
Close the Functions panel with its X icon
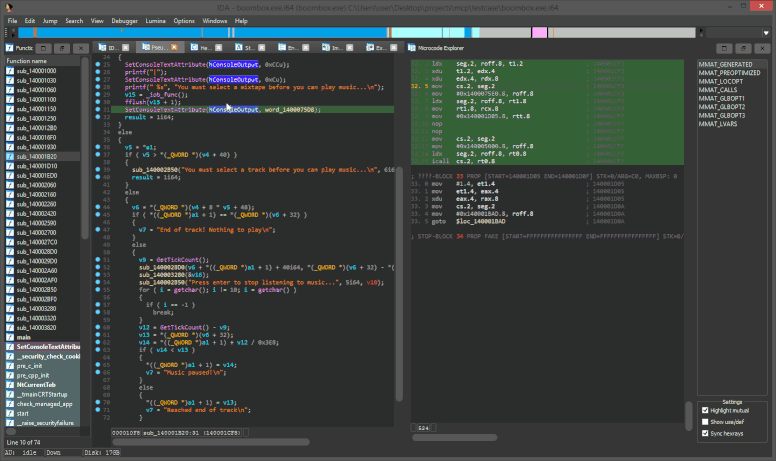coord(82,47)
